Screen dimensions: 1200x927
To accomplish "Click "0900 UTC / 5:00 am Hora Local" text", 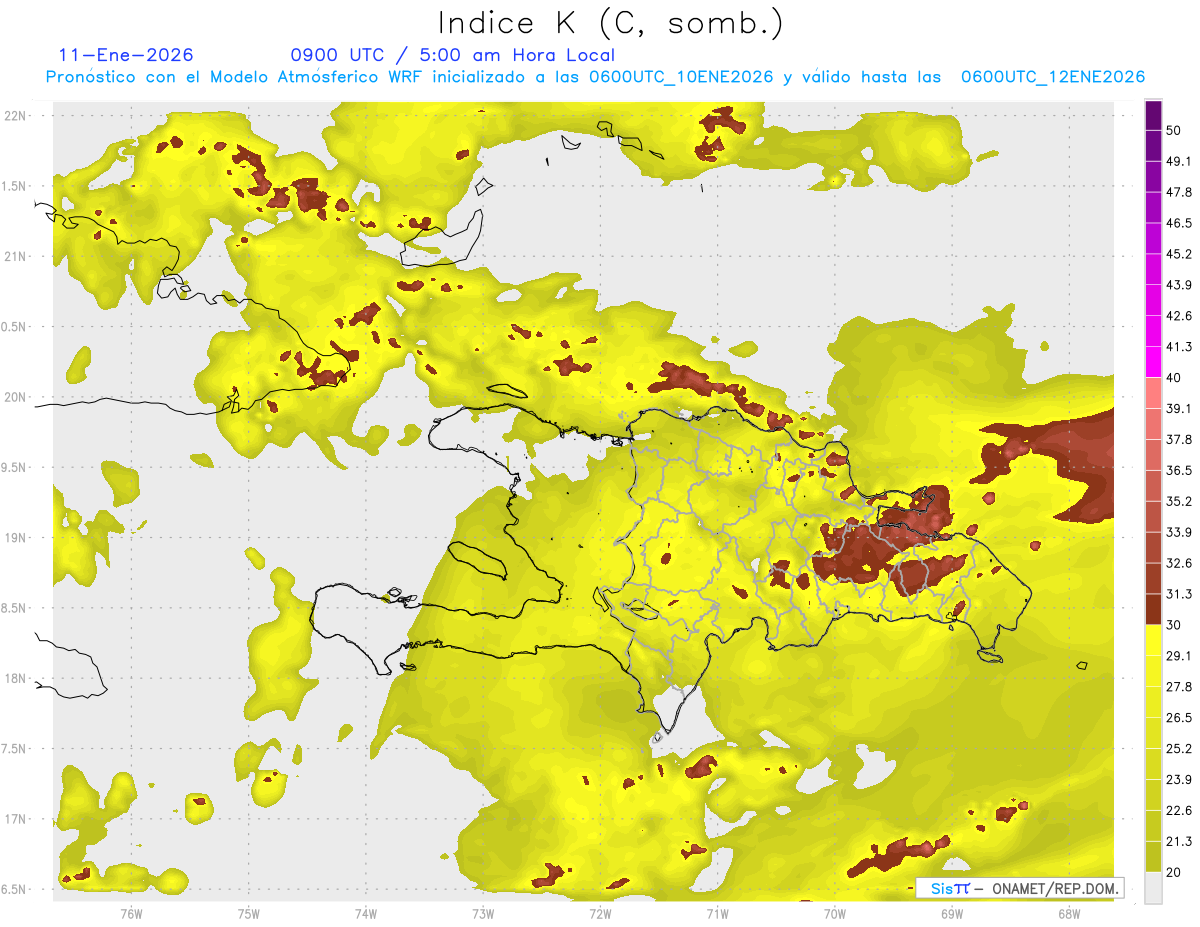I will tap(453, 55).
